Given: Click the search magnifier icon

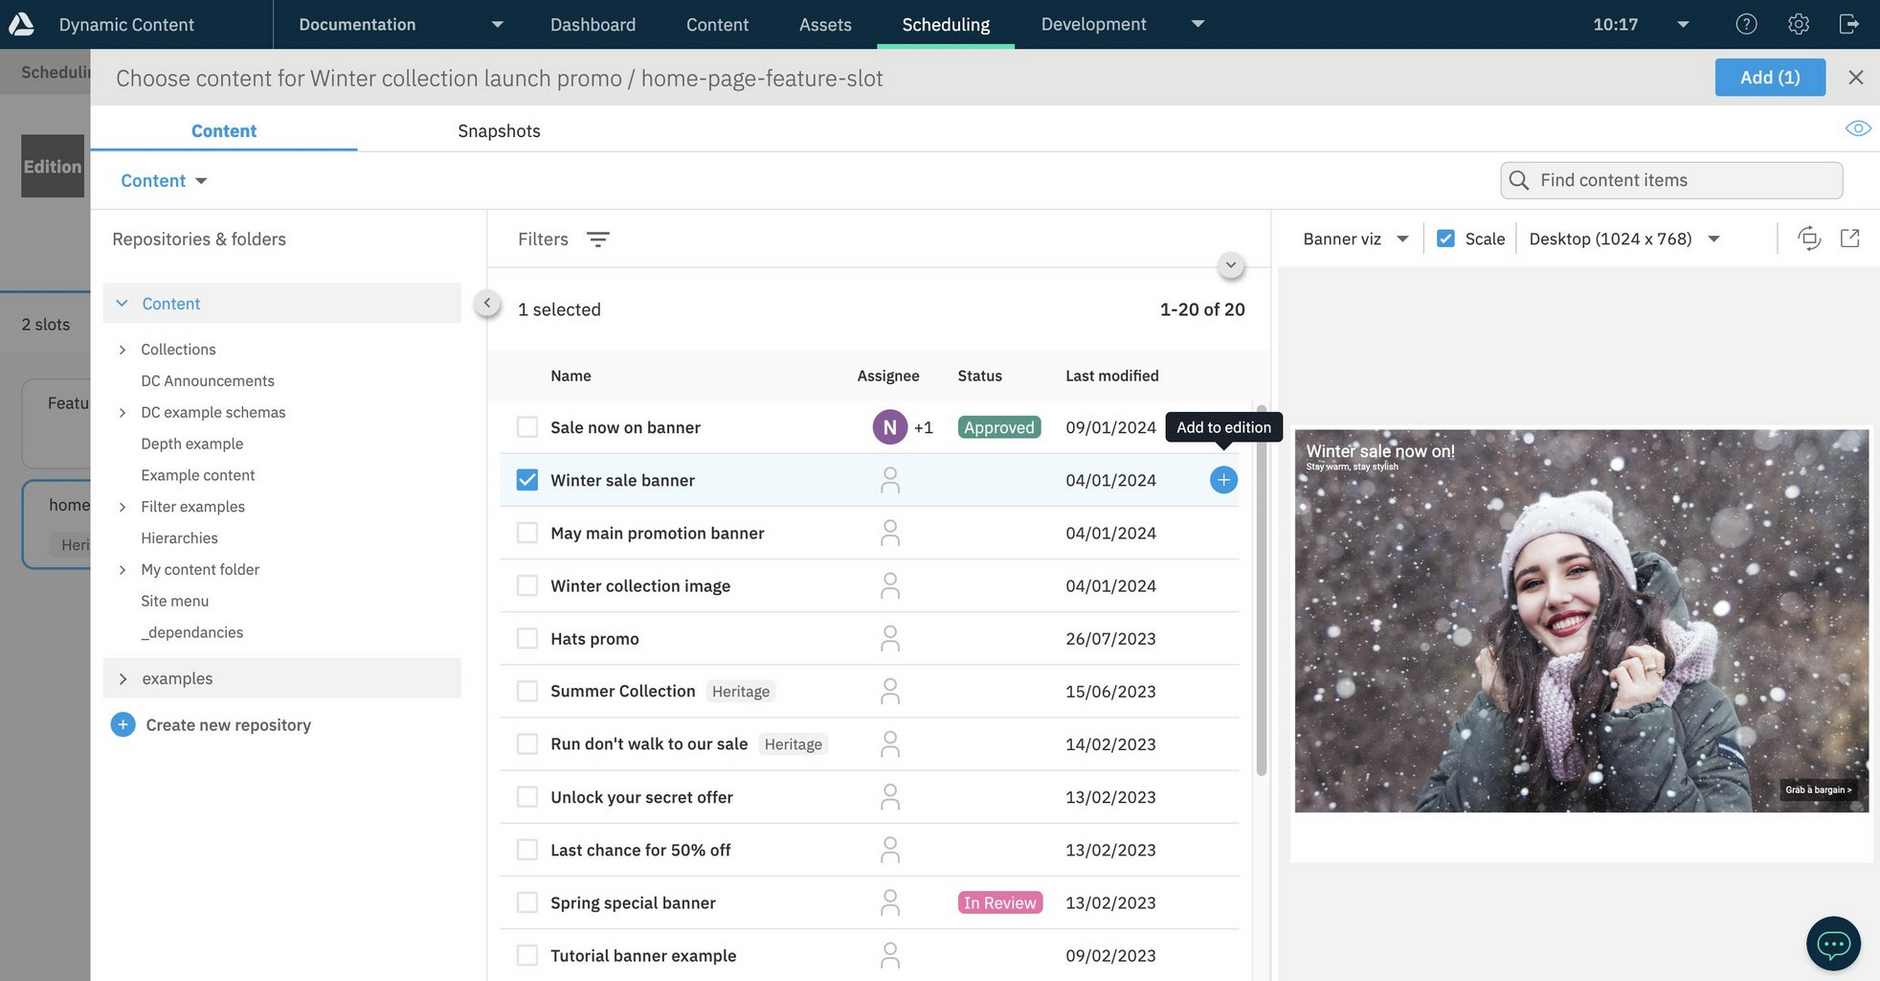Looking at the screenshot, I should pos(1519,180).
